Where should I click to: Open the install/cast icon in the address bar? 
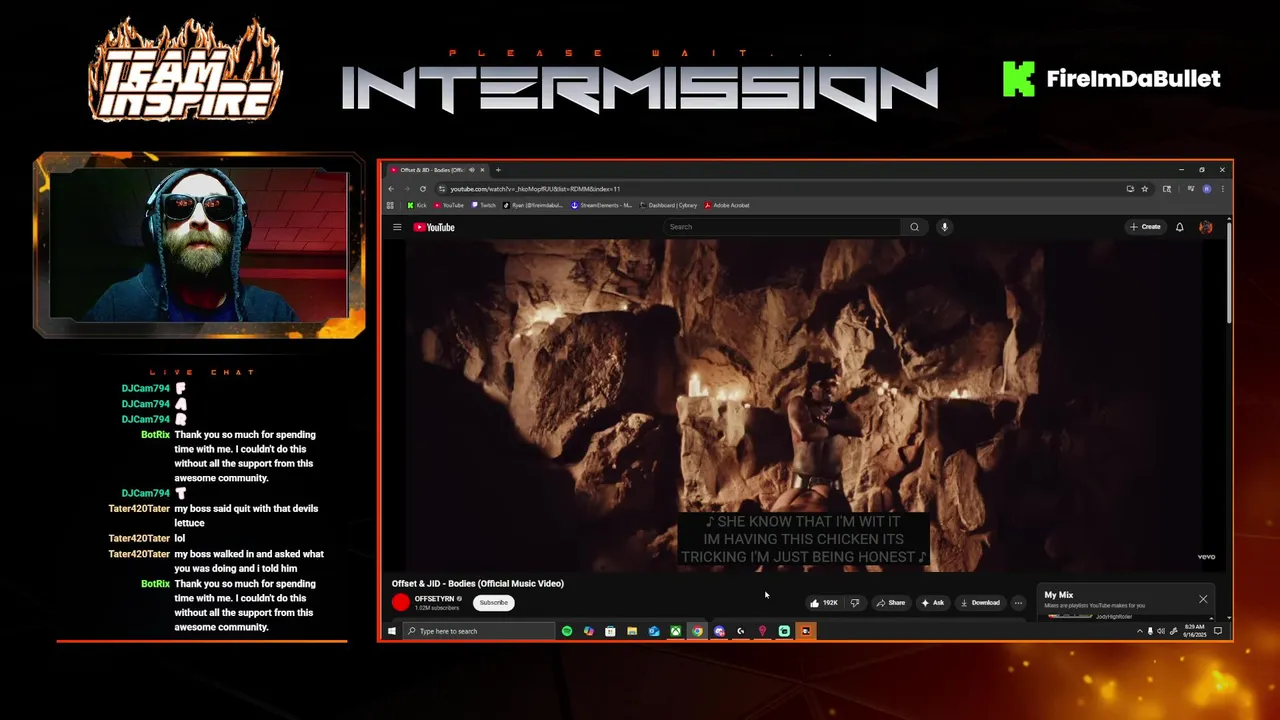click(1131, 189)
